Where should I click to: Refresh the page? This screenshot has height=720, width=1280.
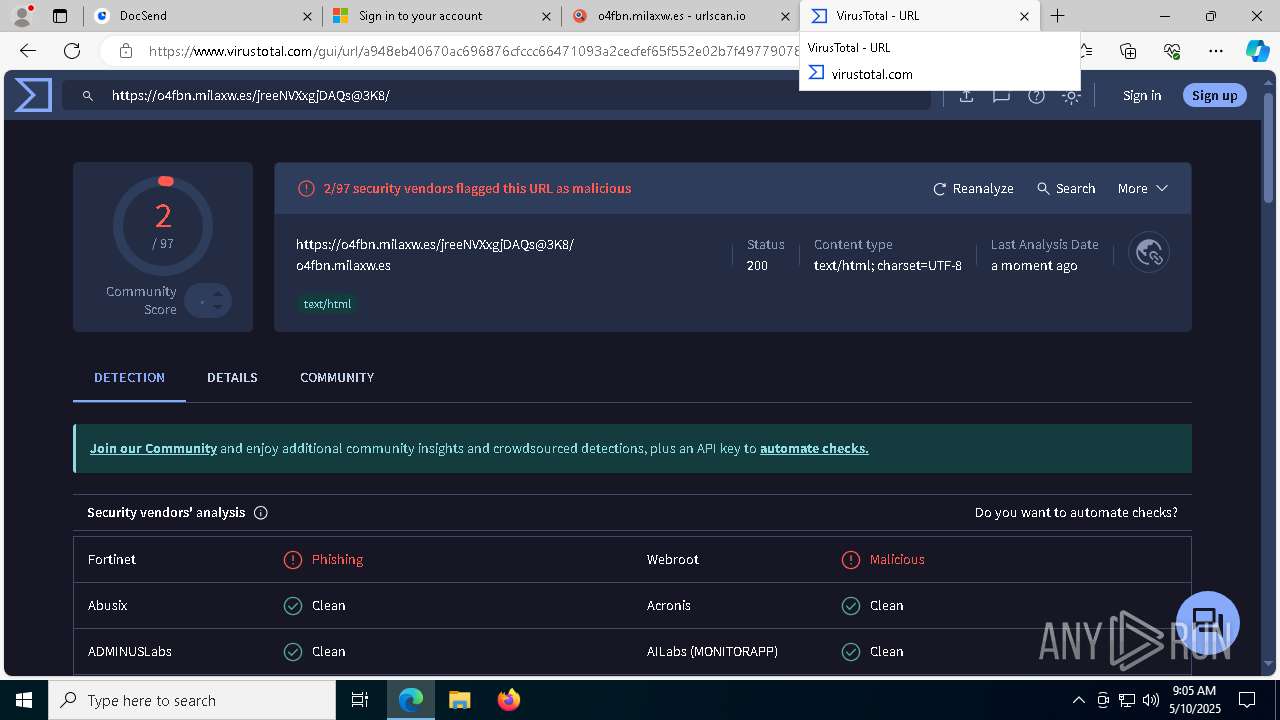coord(72,51)
